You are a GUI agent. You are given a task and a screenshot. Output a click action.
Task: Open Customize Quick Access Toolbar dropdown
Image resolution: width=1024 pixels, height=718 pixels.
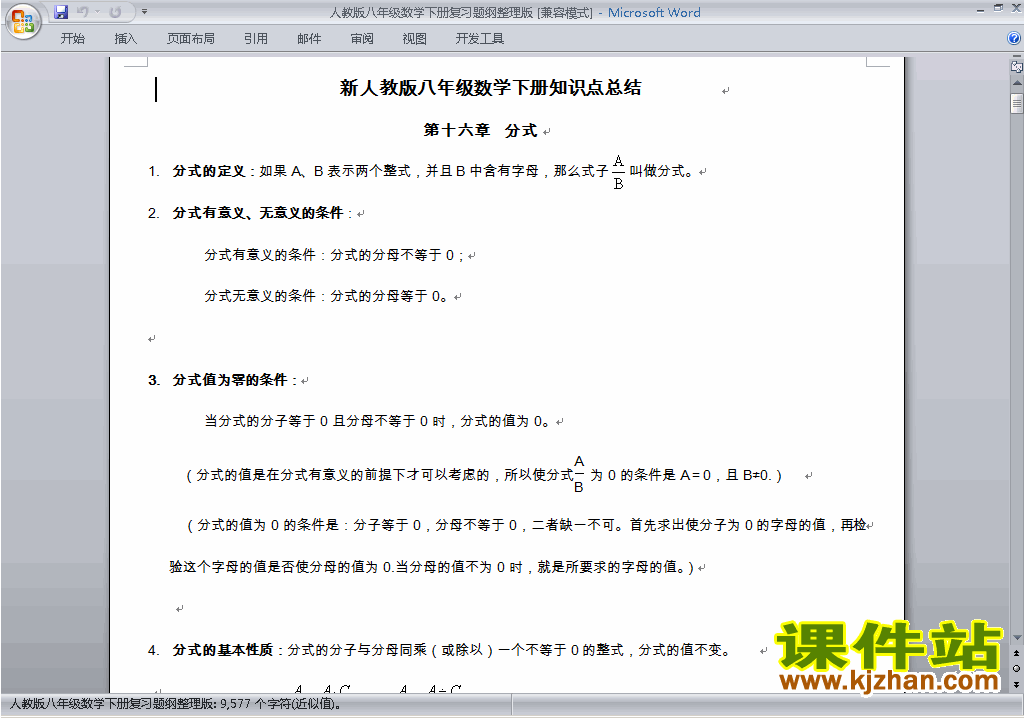coord(144,12)
